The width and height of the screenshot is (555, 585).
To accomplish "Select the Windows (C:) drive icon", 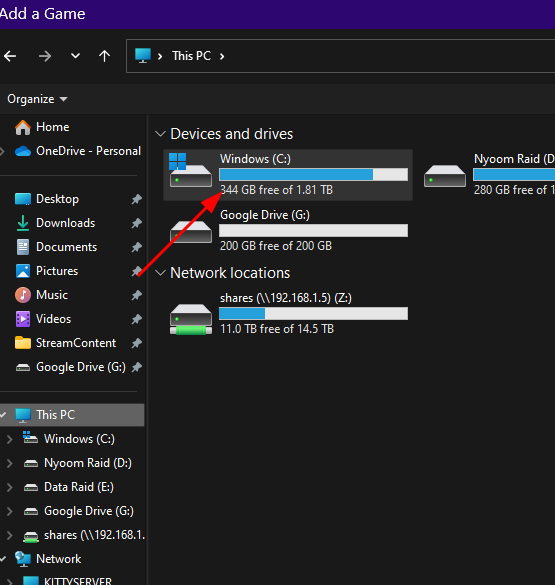I will point(191,171).
